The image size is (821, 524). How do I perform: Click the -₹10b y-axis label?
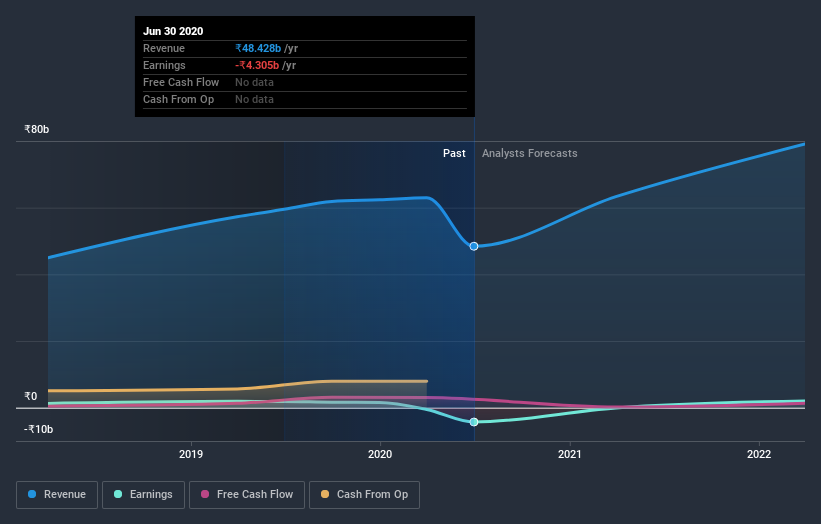39,429
